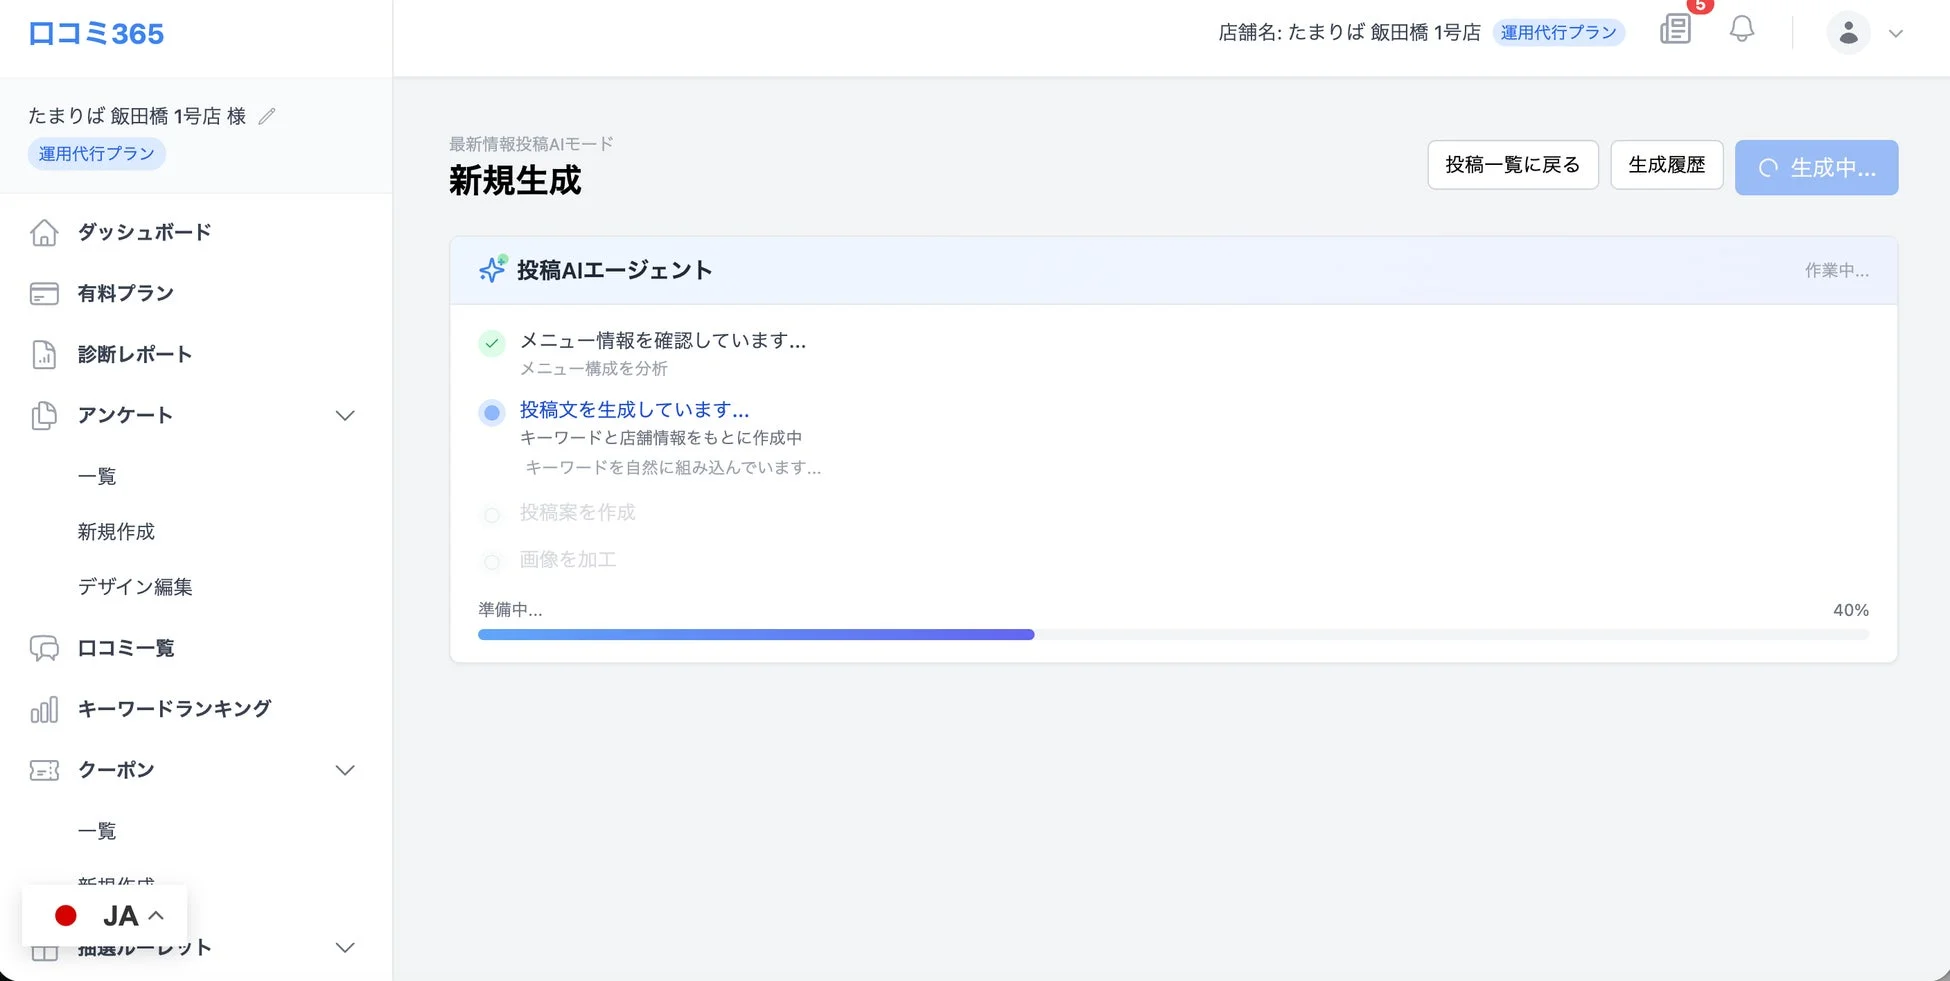Open デザイン編集 from the sidebar

tap(135, 587)
